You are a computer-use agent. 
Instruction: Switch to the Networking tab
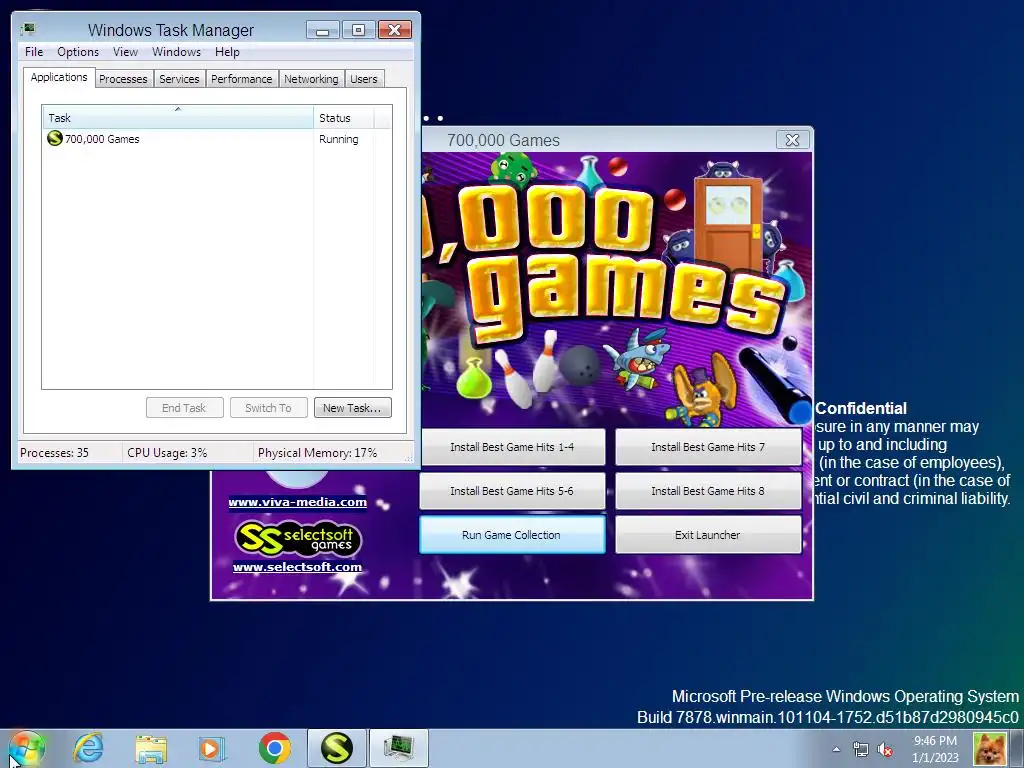(311, 78)
